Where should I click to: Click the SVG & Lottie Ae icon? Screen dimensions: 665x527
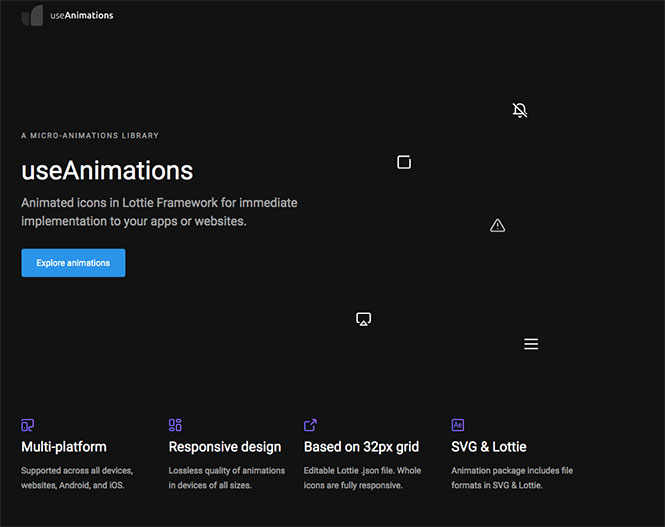[x=458, y=425]
